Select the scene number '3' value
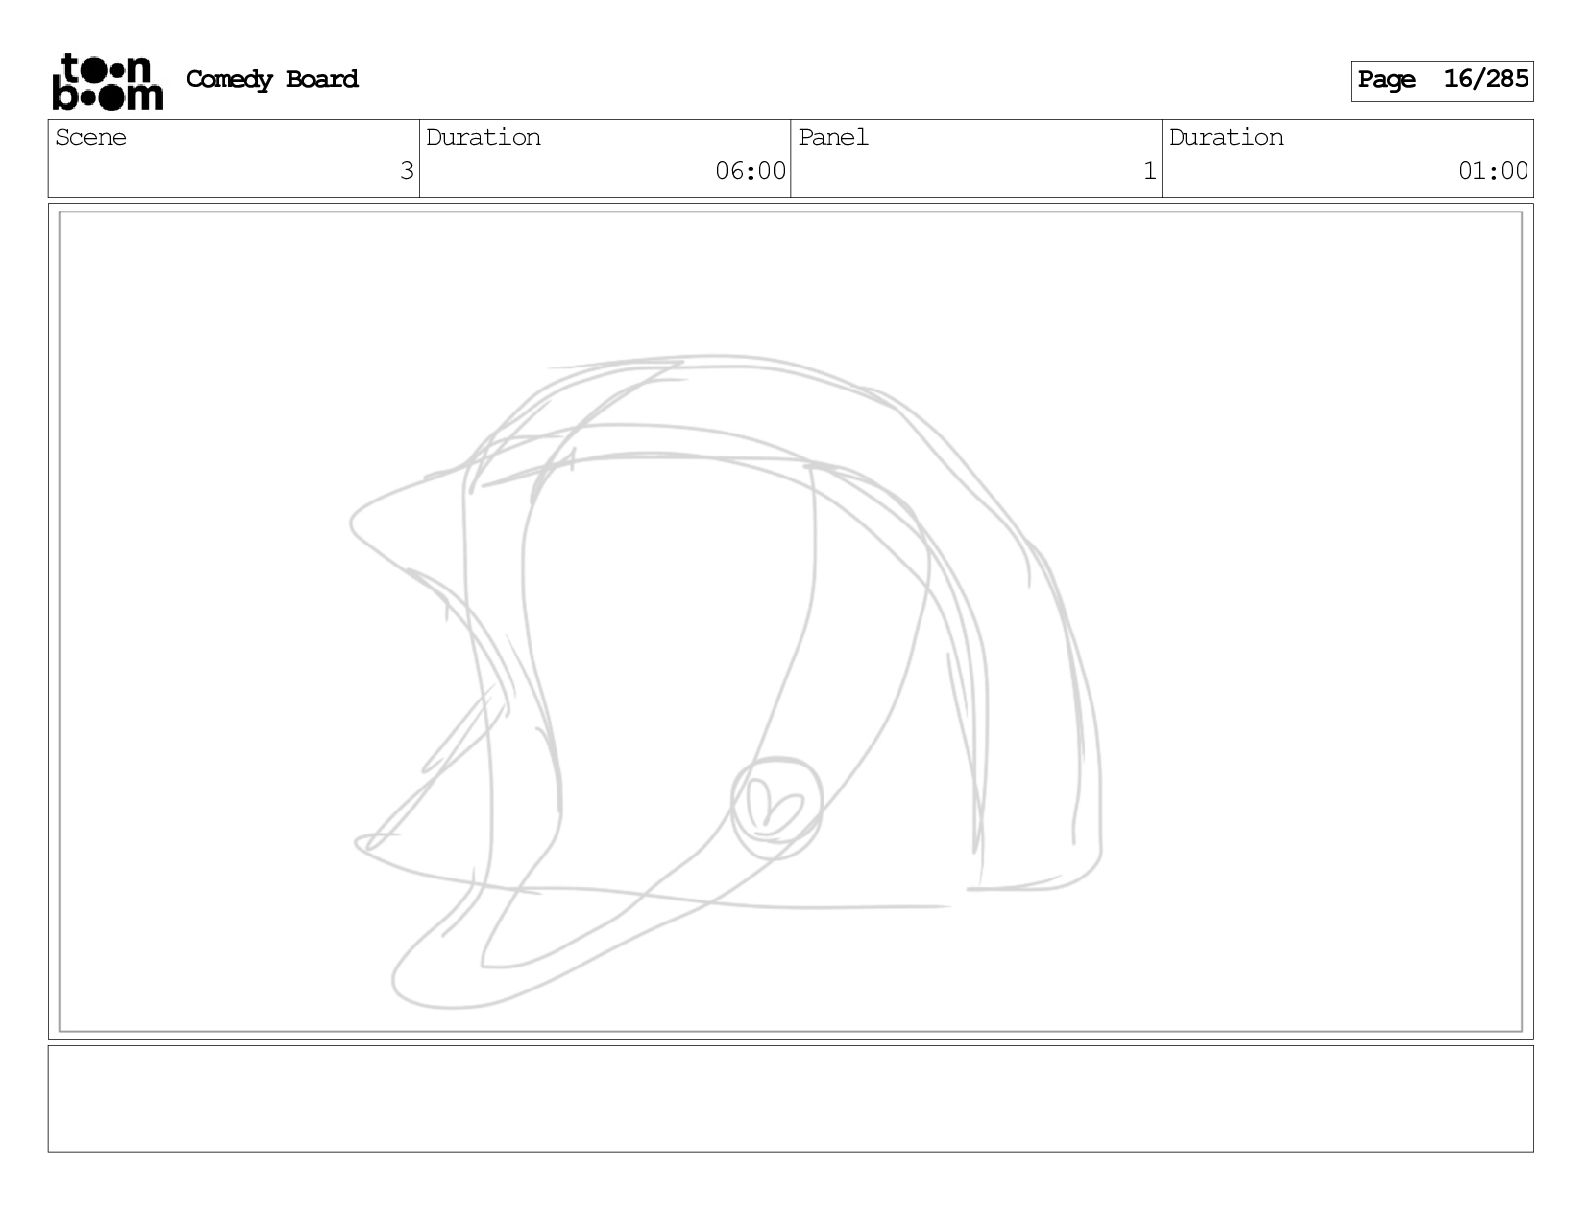This screenshot has height=1224, width=1584. coord(406,171)
